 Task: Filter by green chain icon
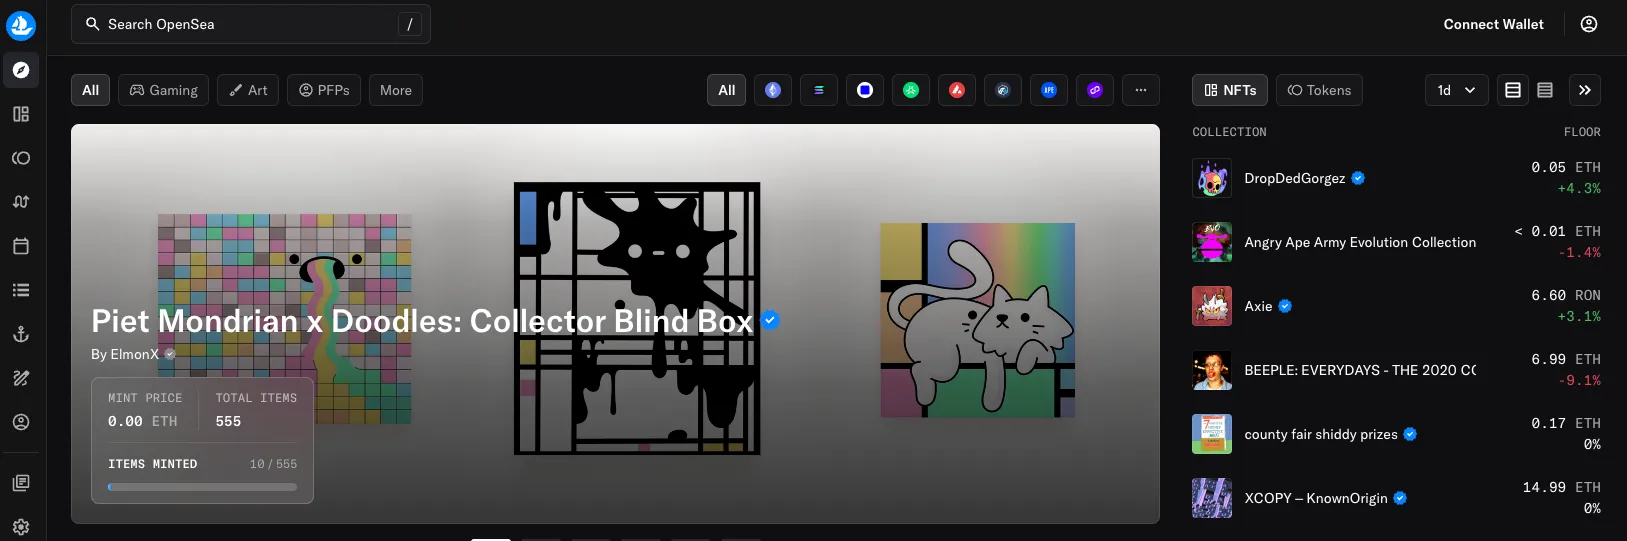tap(911, 90)
